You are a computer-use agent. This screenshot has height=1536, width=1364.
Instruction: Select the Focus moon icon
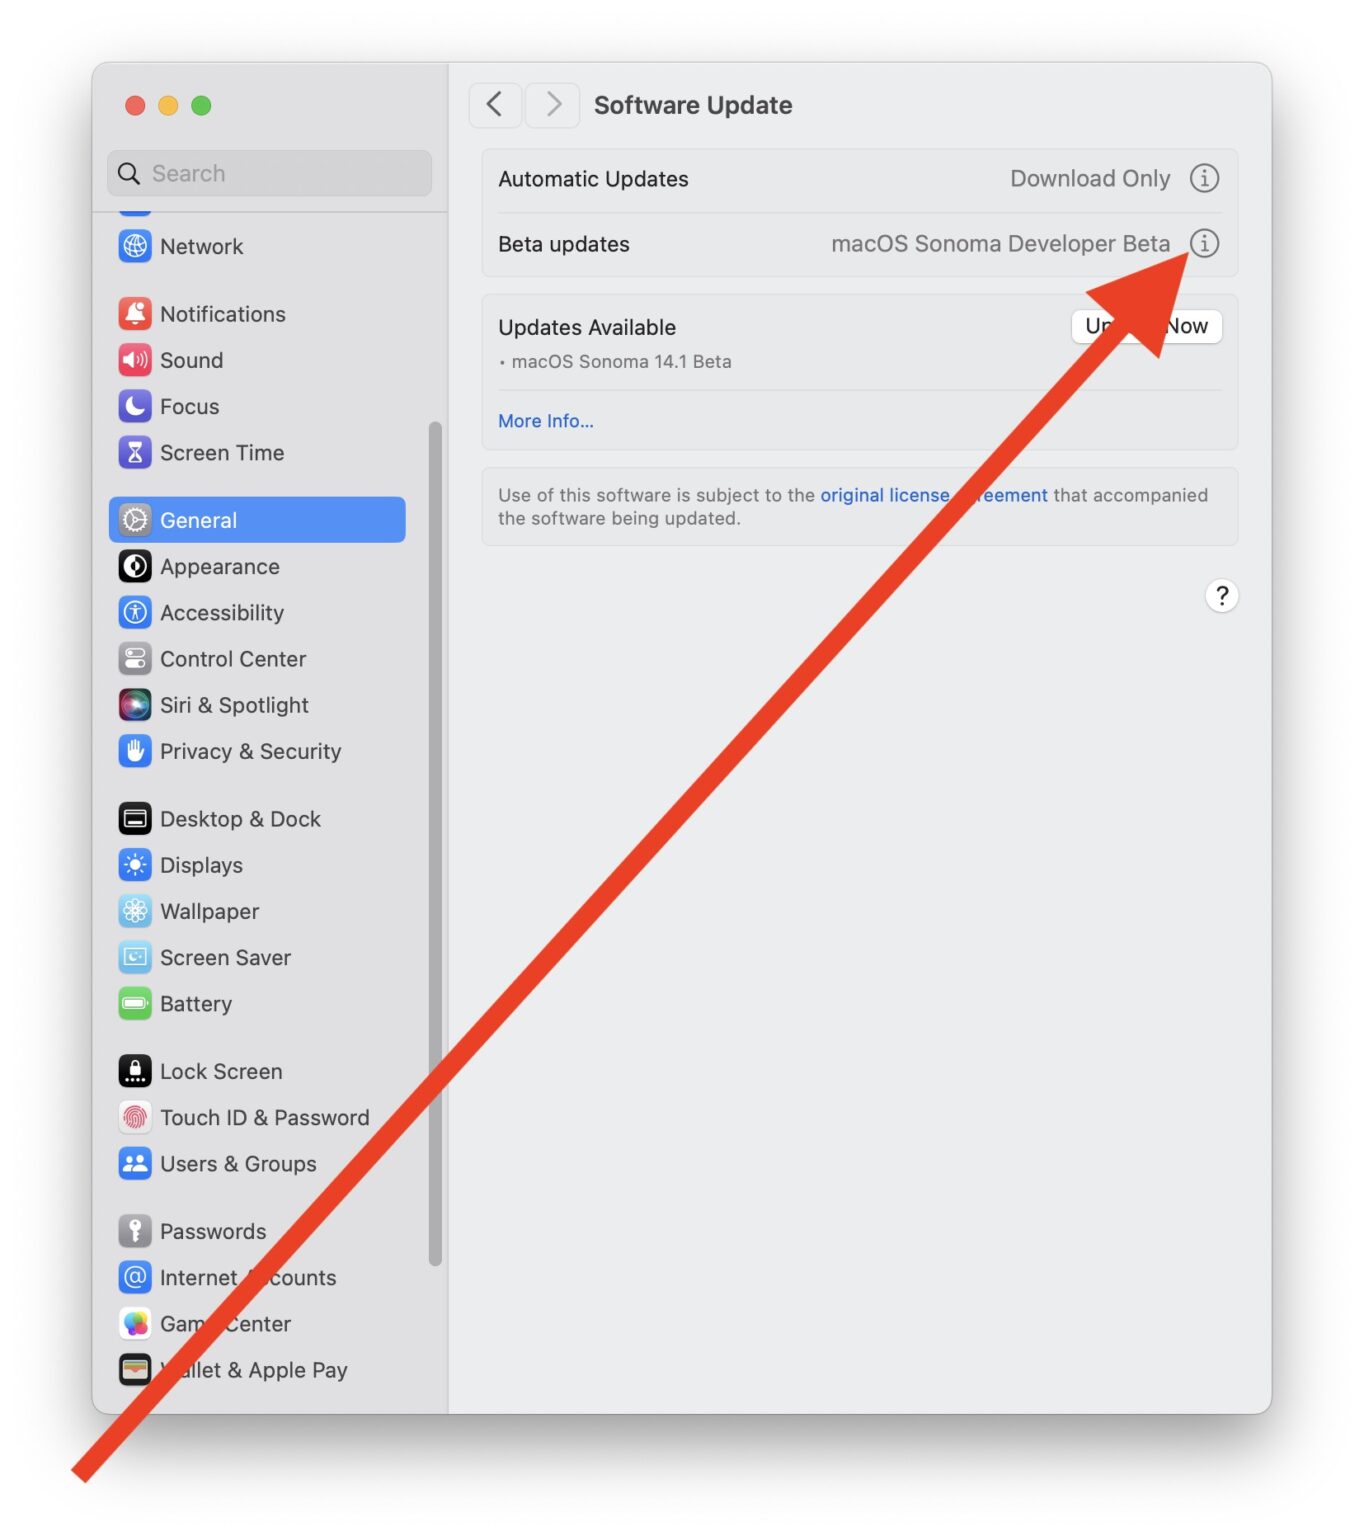point(135,406)
